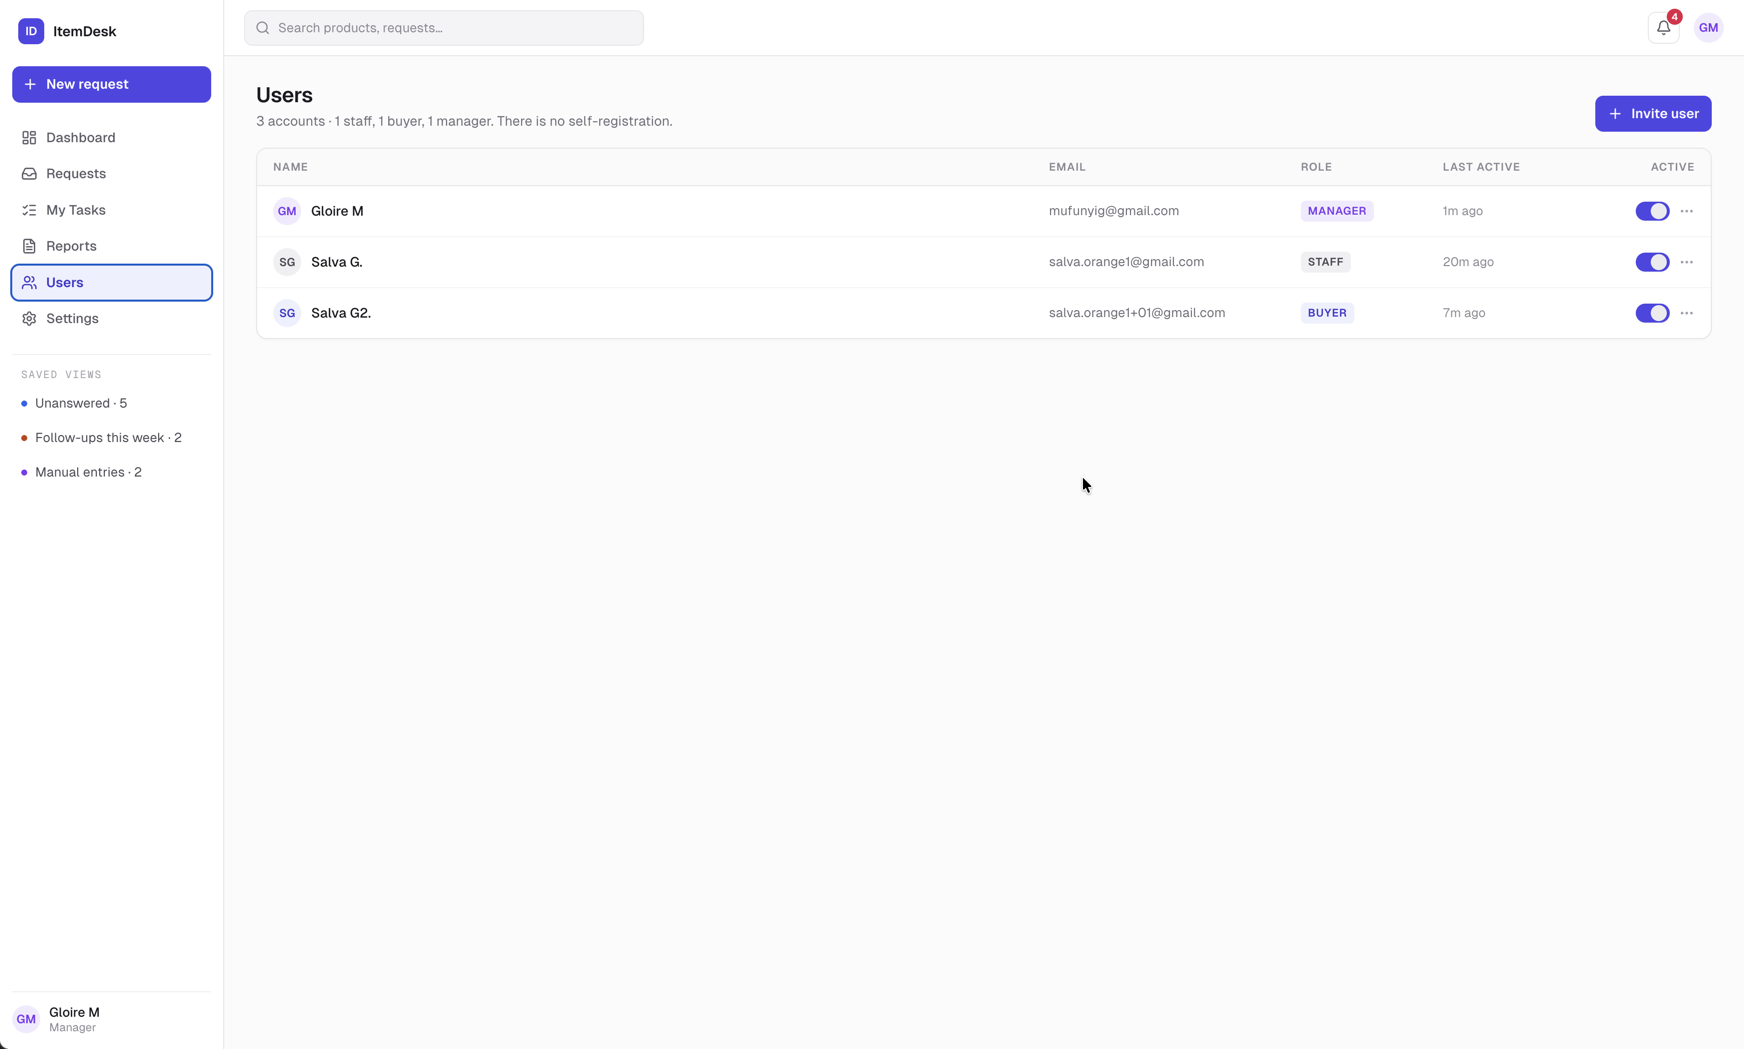Viewport: 1744px width, 1049px height.
Task: Click the 3 accounts summary text
Action: coord(464,121)
